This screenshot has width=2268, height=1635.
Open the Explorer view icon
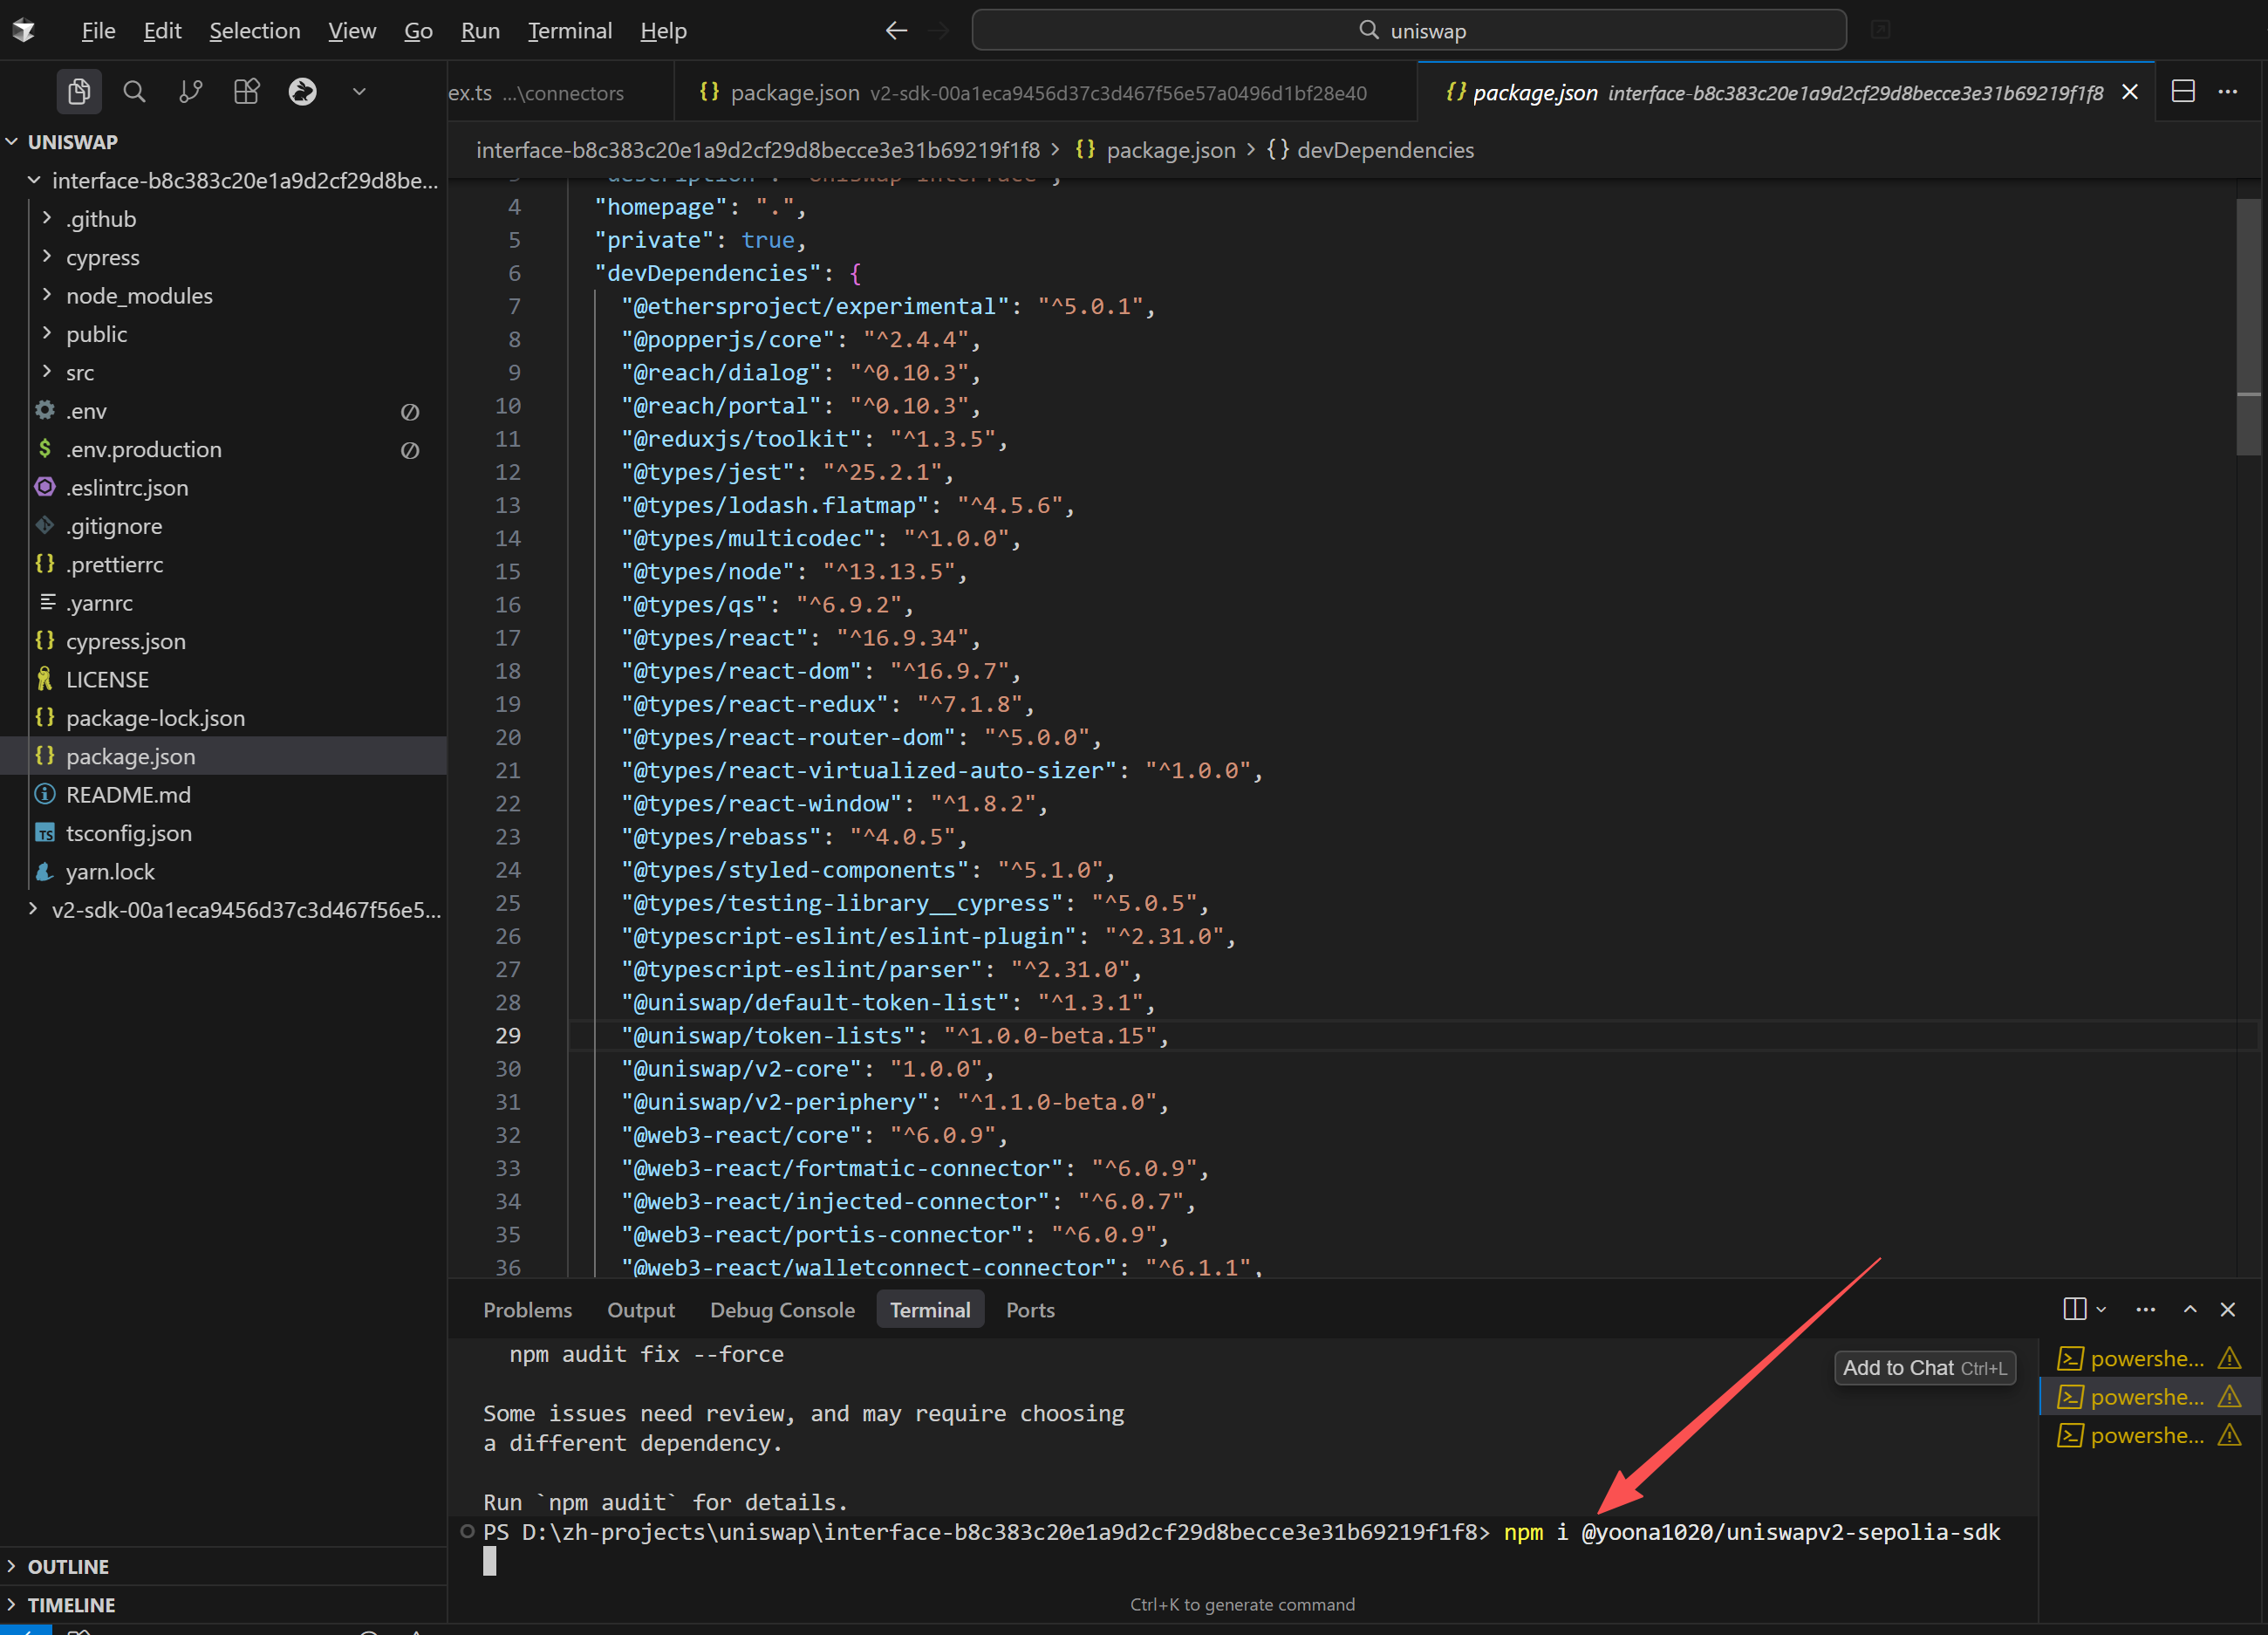[79, 92]
